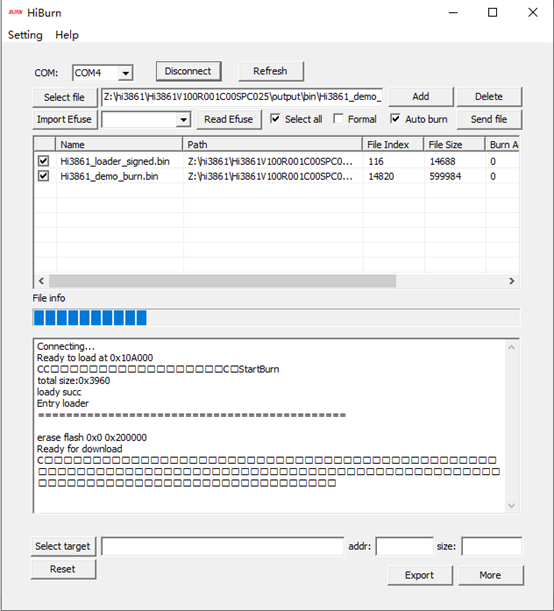
Task: Sort by the Path column header
Action: pos(272,145)
